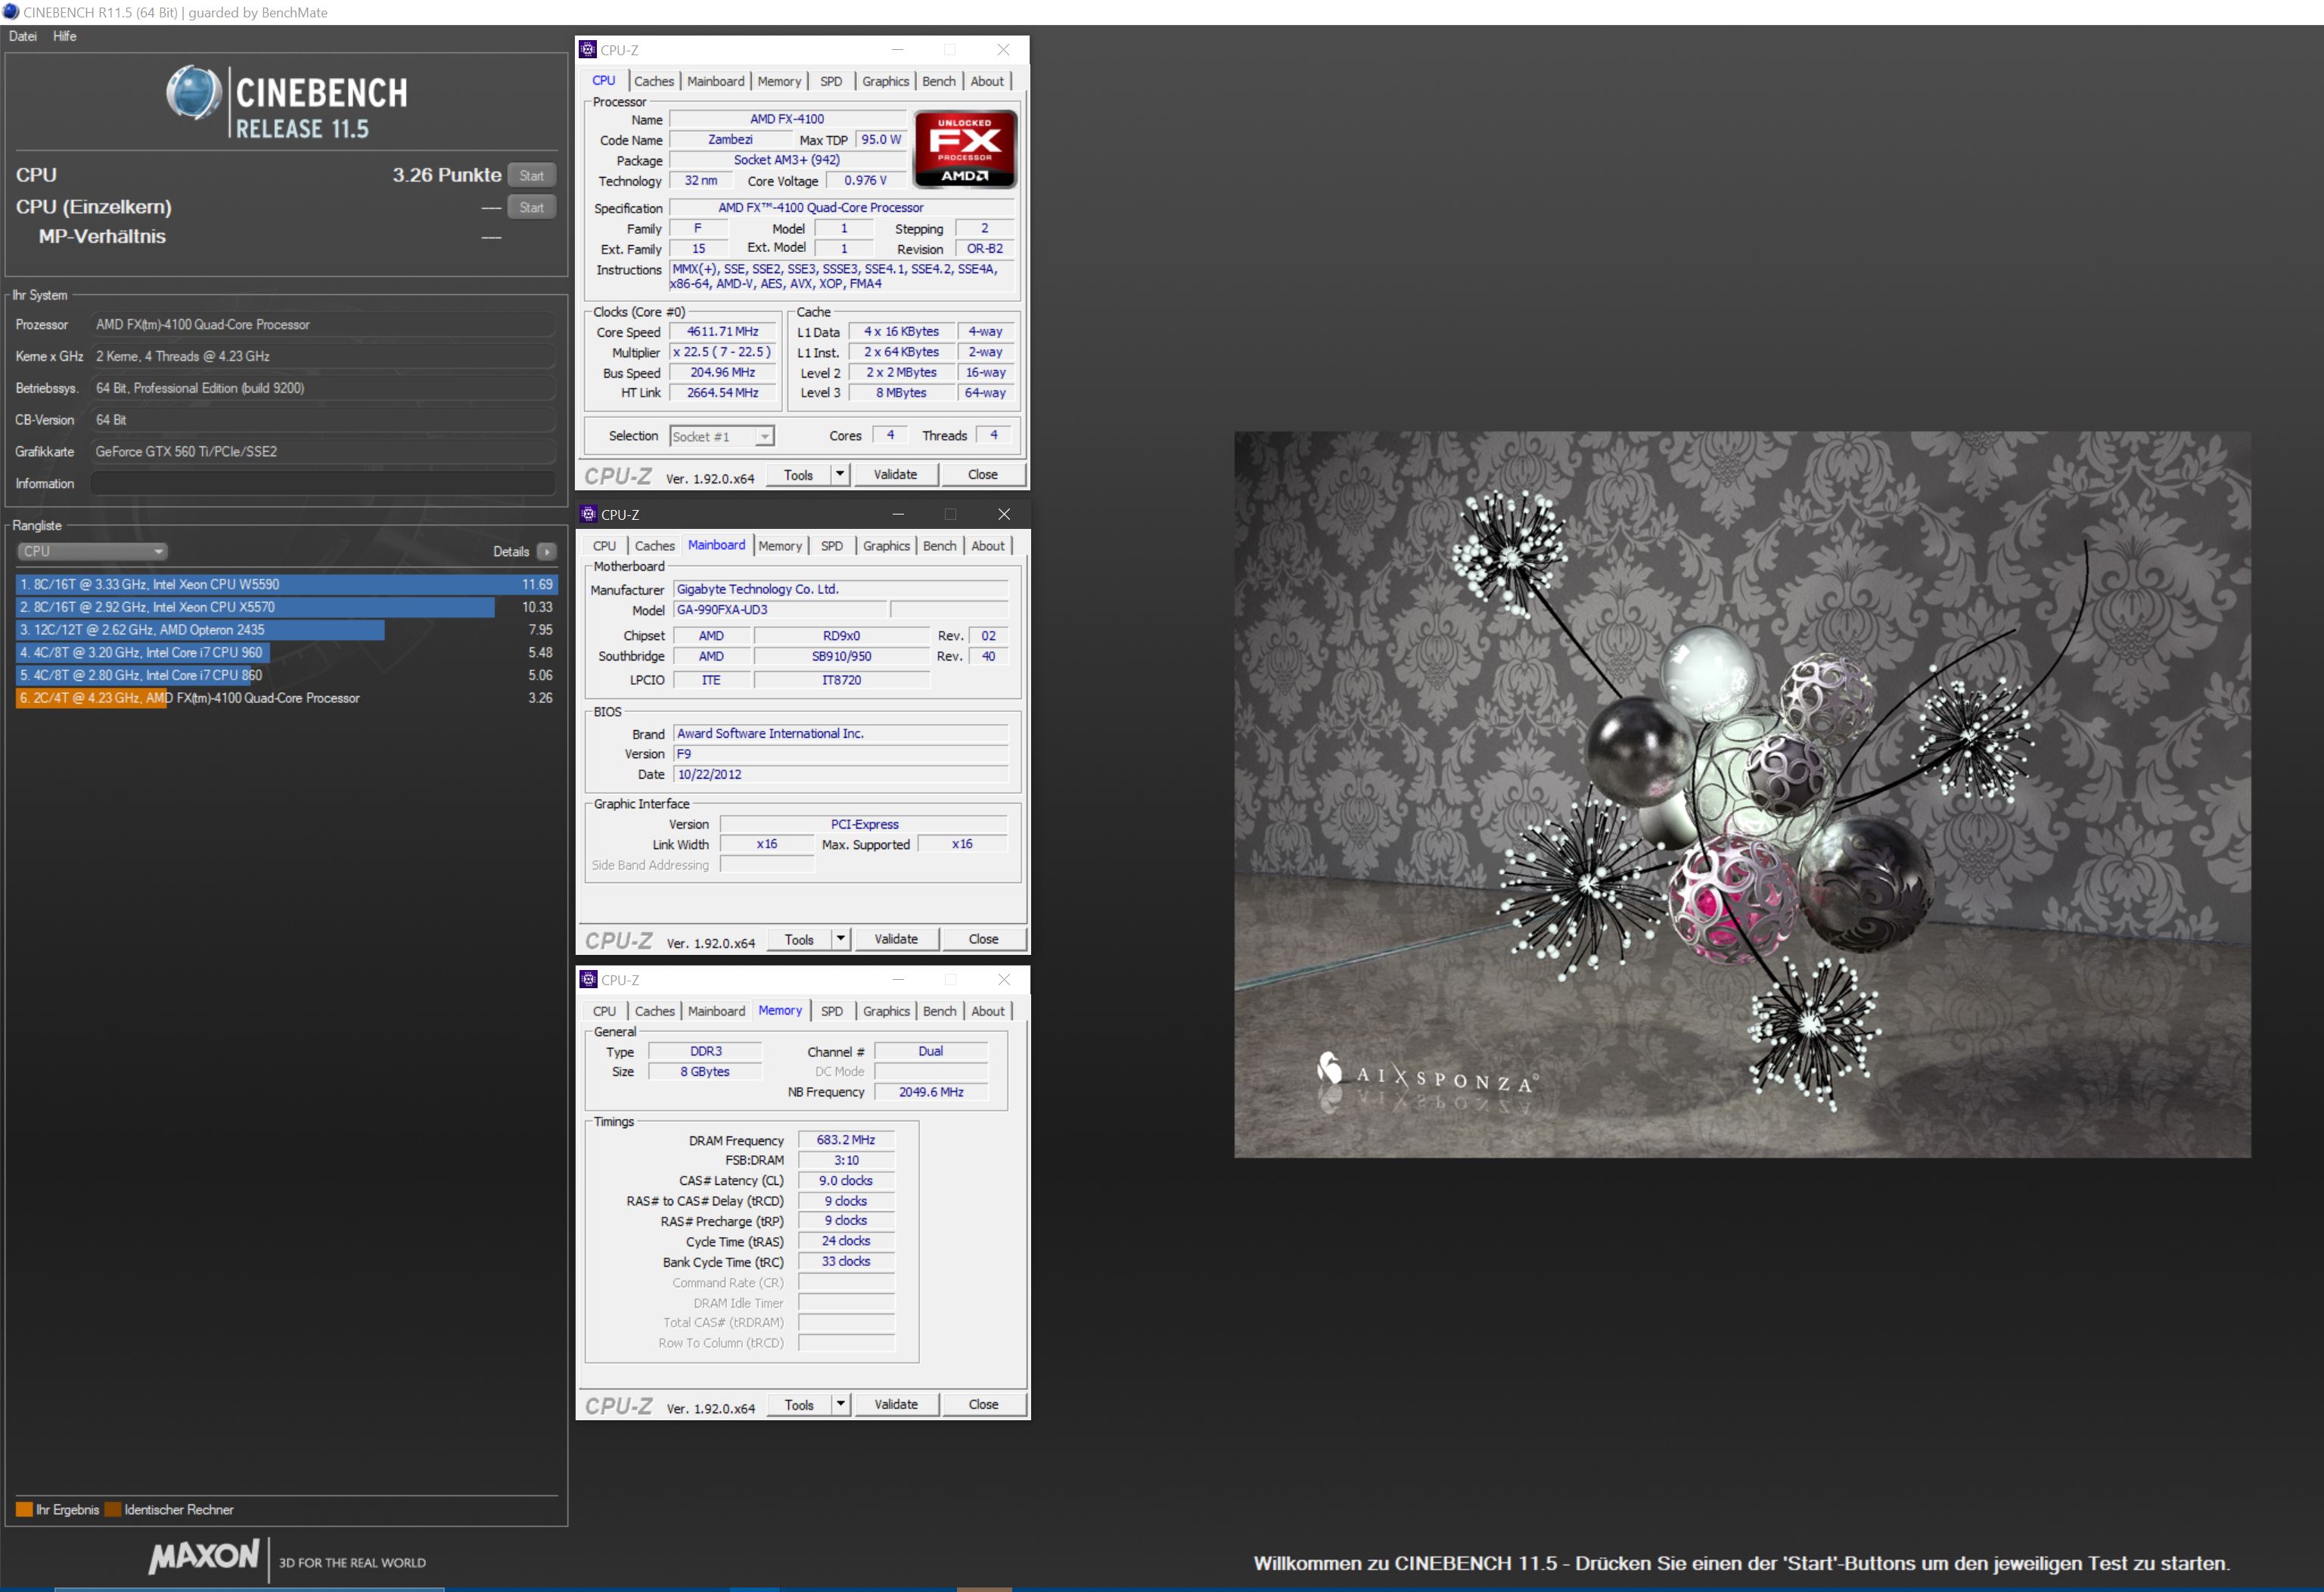
Task: Click Tools button in the Memory CPU-Z window
Action: (799, 1404)
